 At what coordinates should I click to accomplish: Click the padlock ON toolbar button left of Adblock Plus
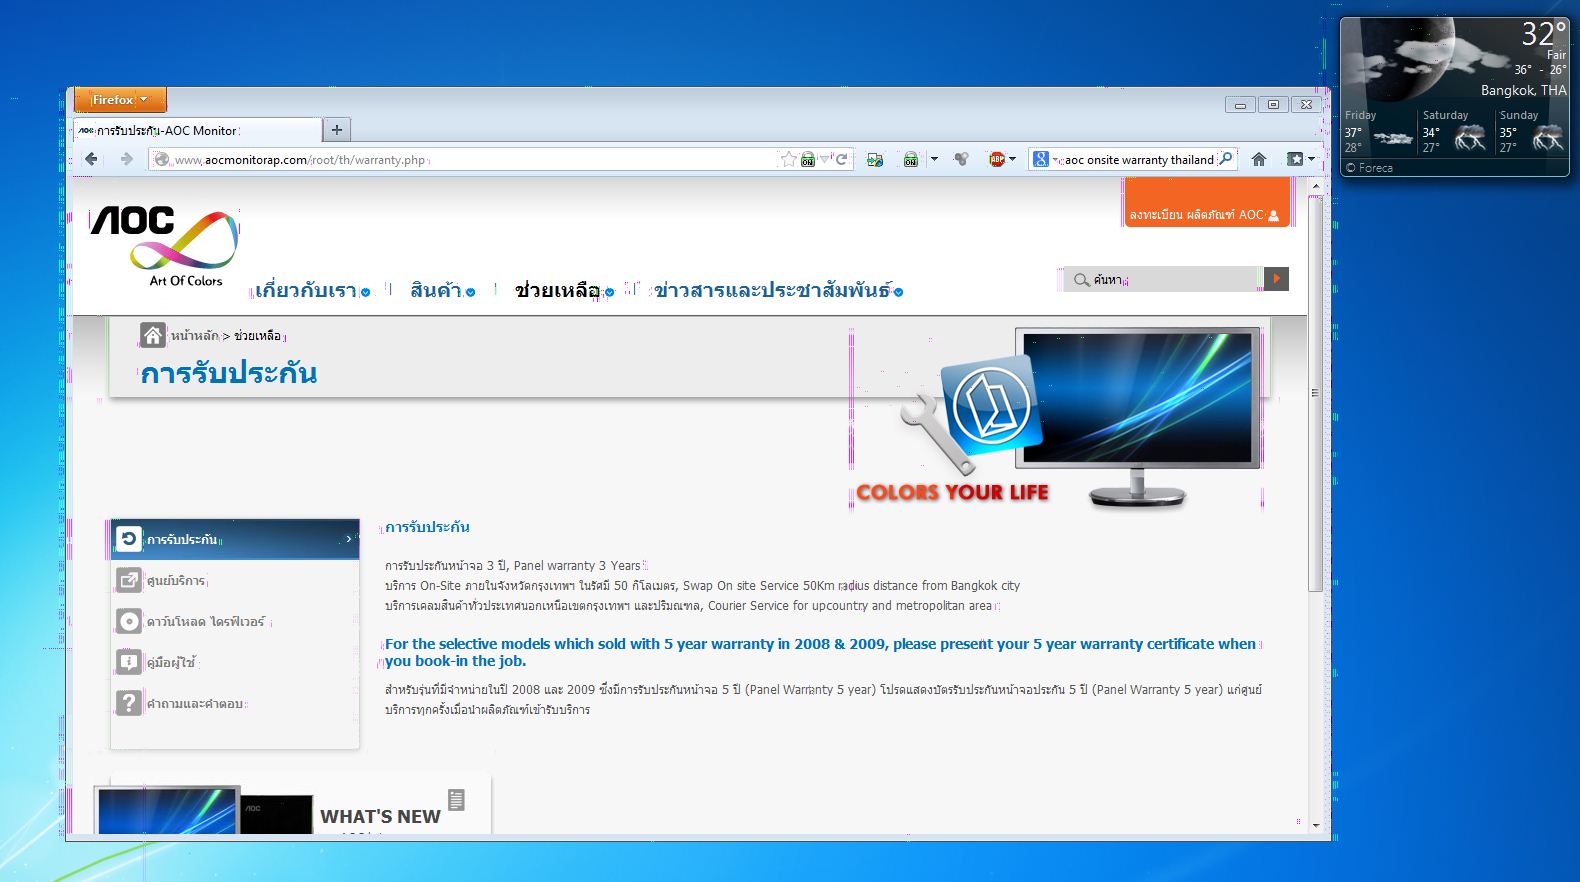point(911,159)
